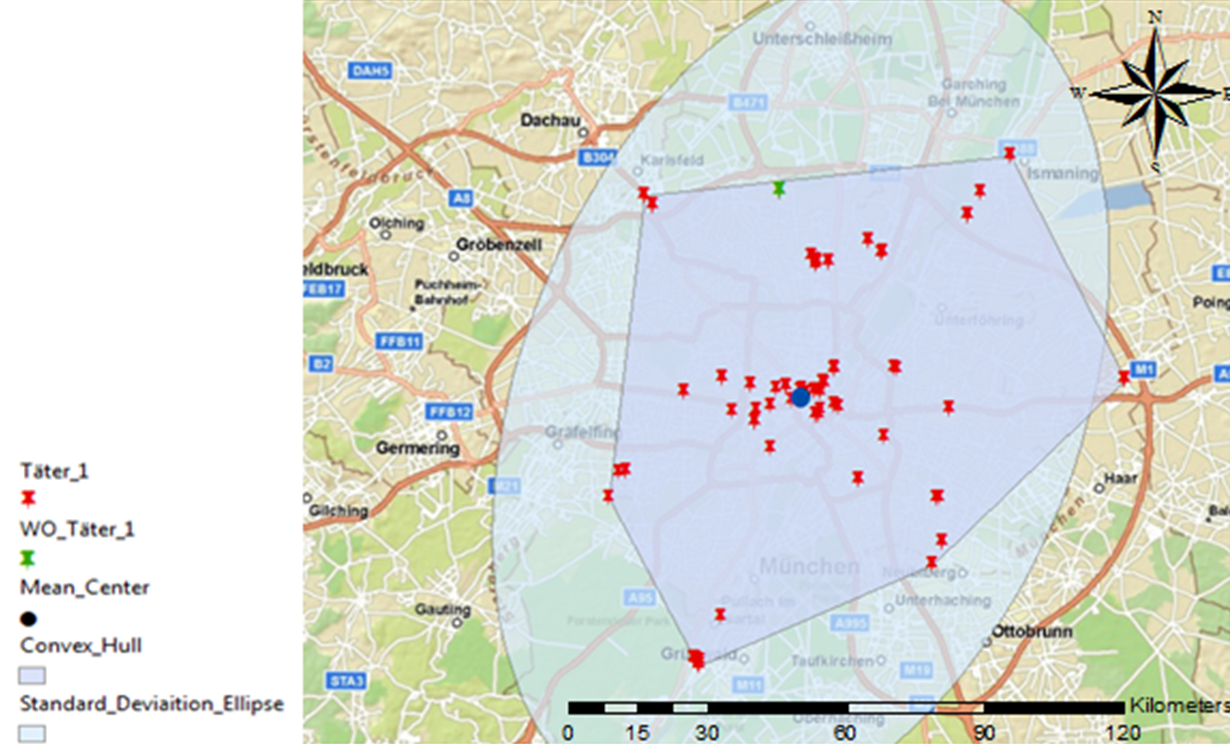Viewport: 1230px width, 744px height.
Task: Click the FFB12 road shield
Action: pos(450,411)
